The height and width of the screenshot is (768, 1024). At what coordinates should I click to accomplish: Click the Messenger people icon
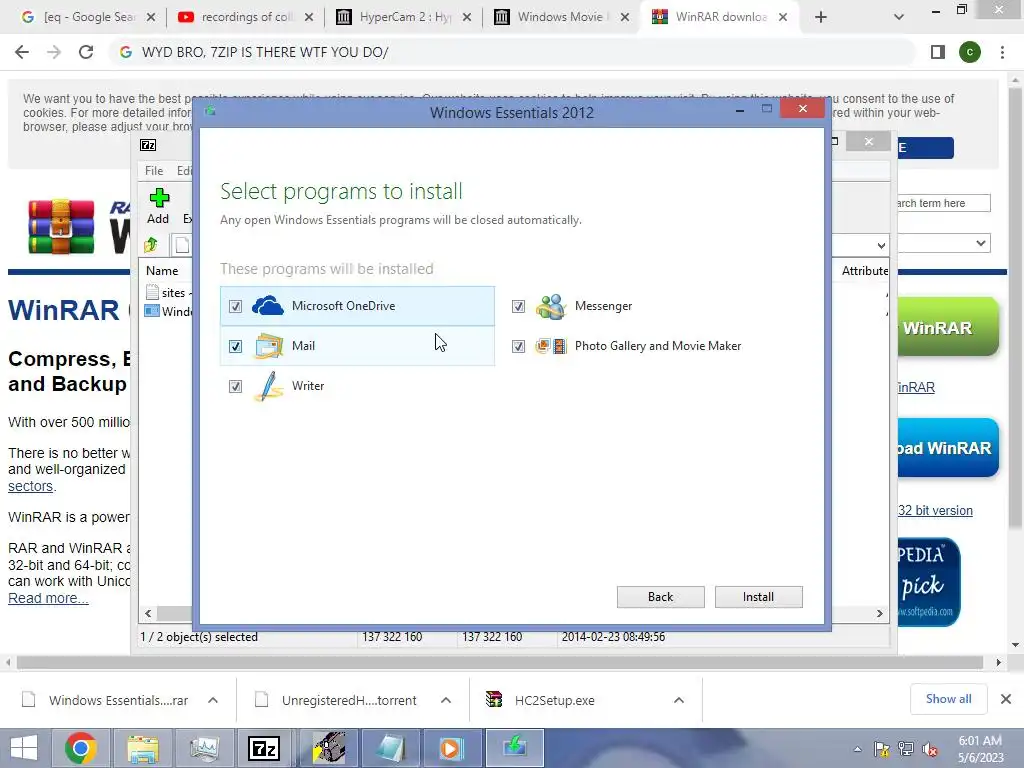pyautogui.click(x=551, y=306)
